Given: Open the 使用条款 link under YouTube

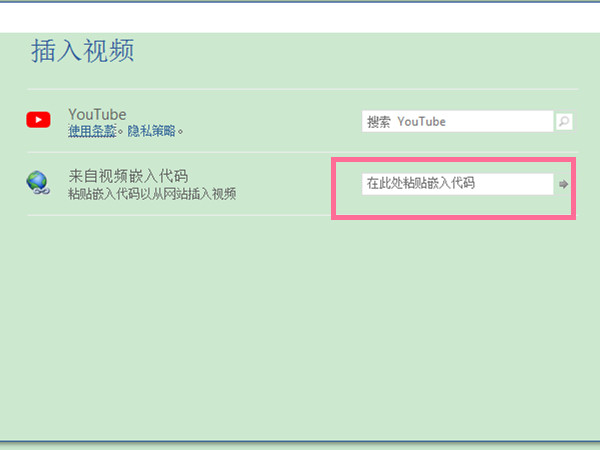Looking at the screenshot, I should click(92, 131).
